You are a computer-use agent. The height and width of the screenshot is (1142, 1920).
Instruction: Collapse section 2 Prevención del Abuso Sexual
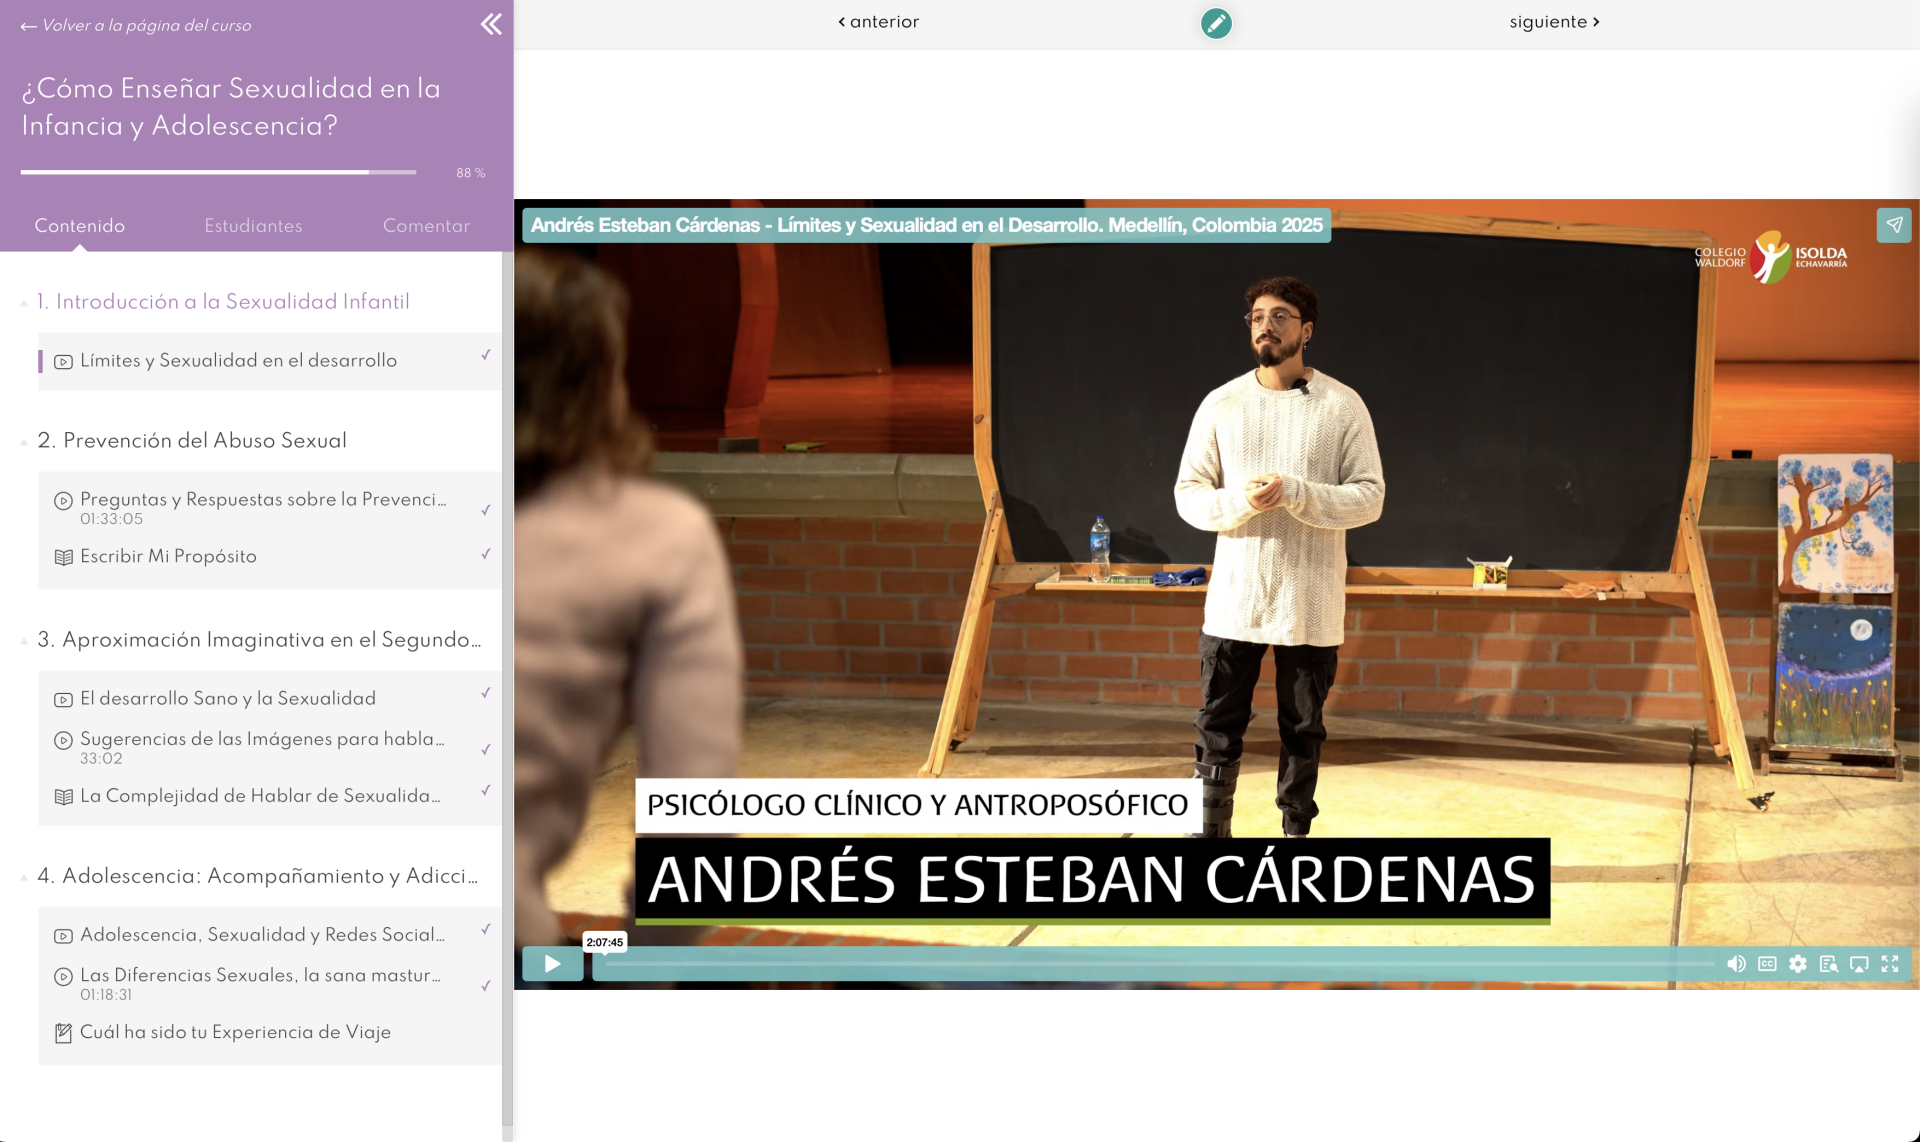[24, 442]
